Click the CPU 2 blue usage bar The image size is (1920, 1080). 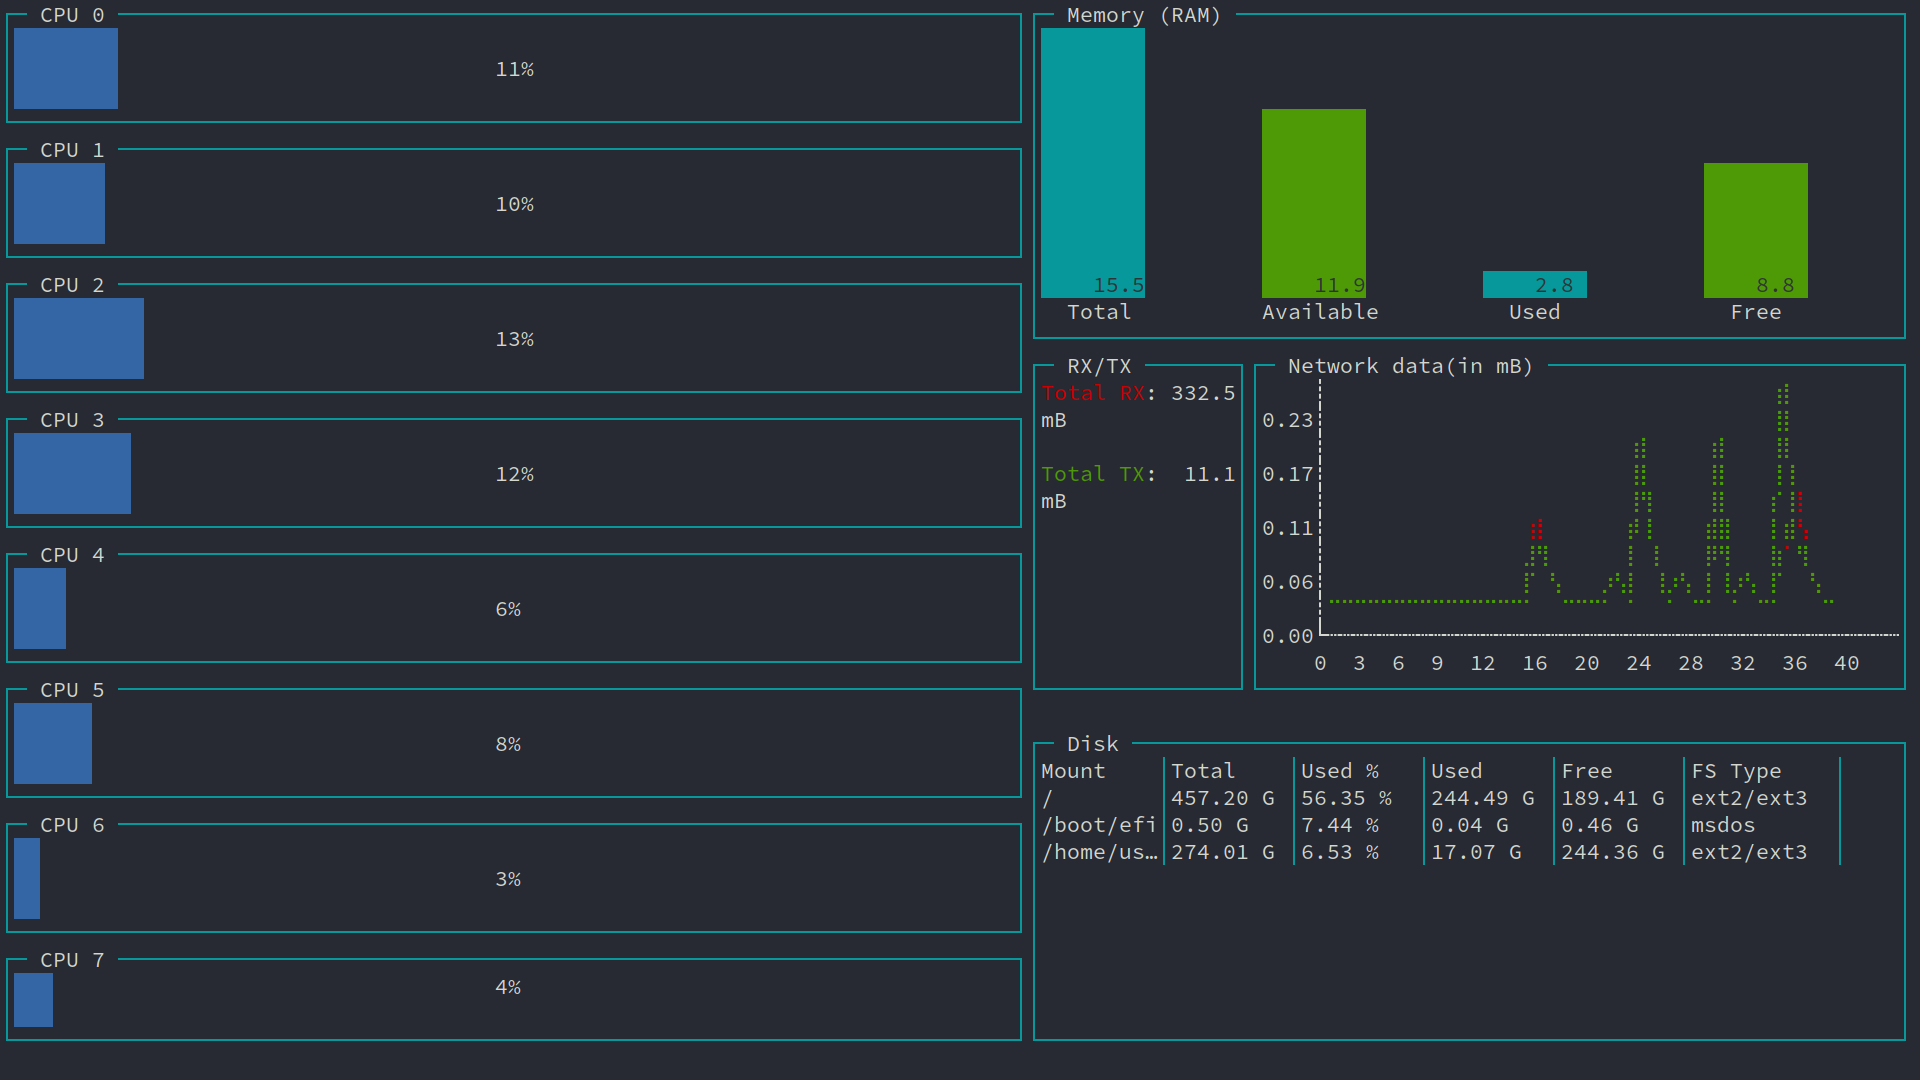click(x=79, y=338)
